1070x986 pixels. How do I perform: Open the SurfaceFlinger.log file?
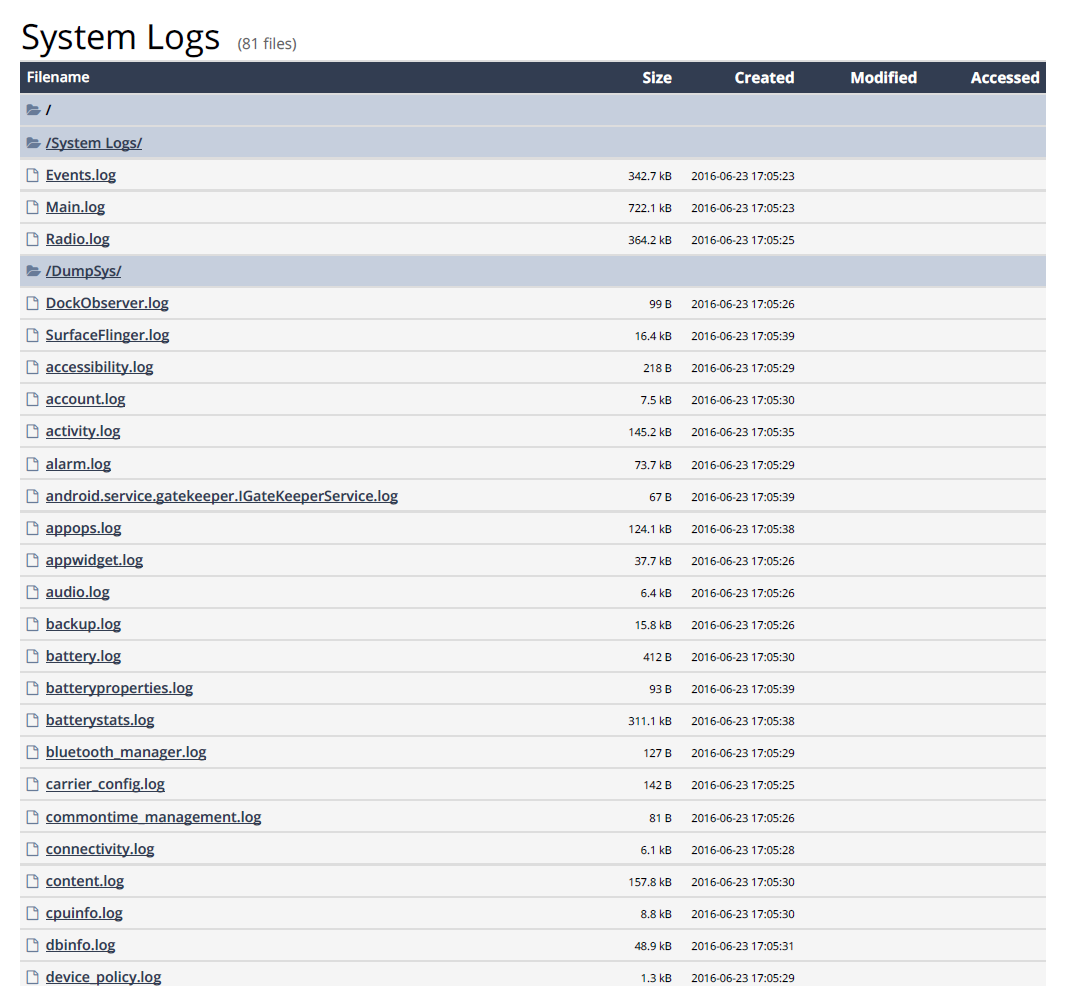click(107, 335)
